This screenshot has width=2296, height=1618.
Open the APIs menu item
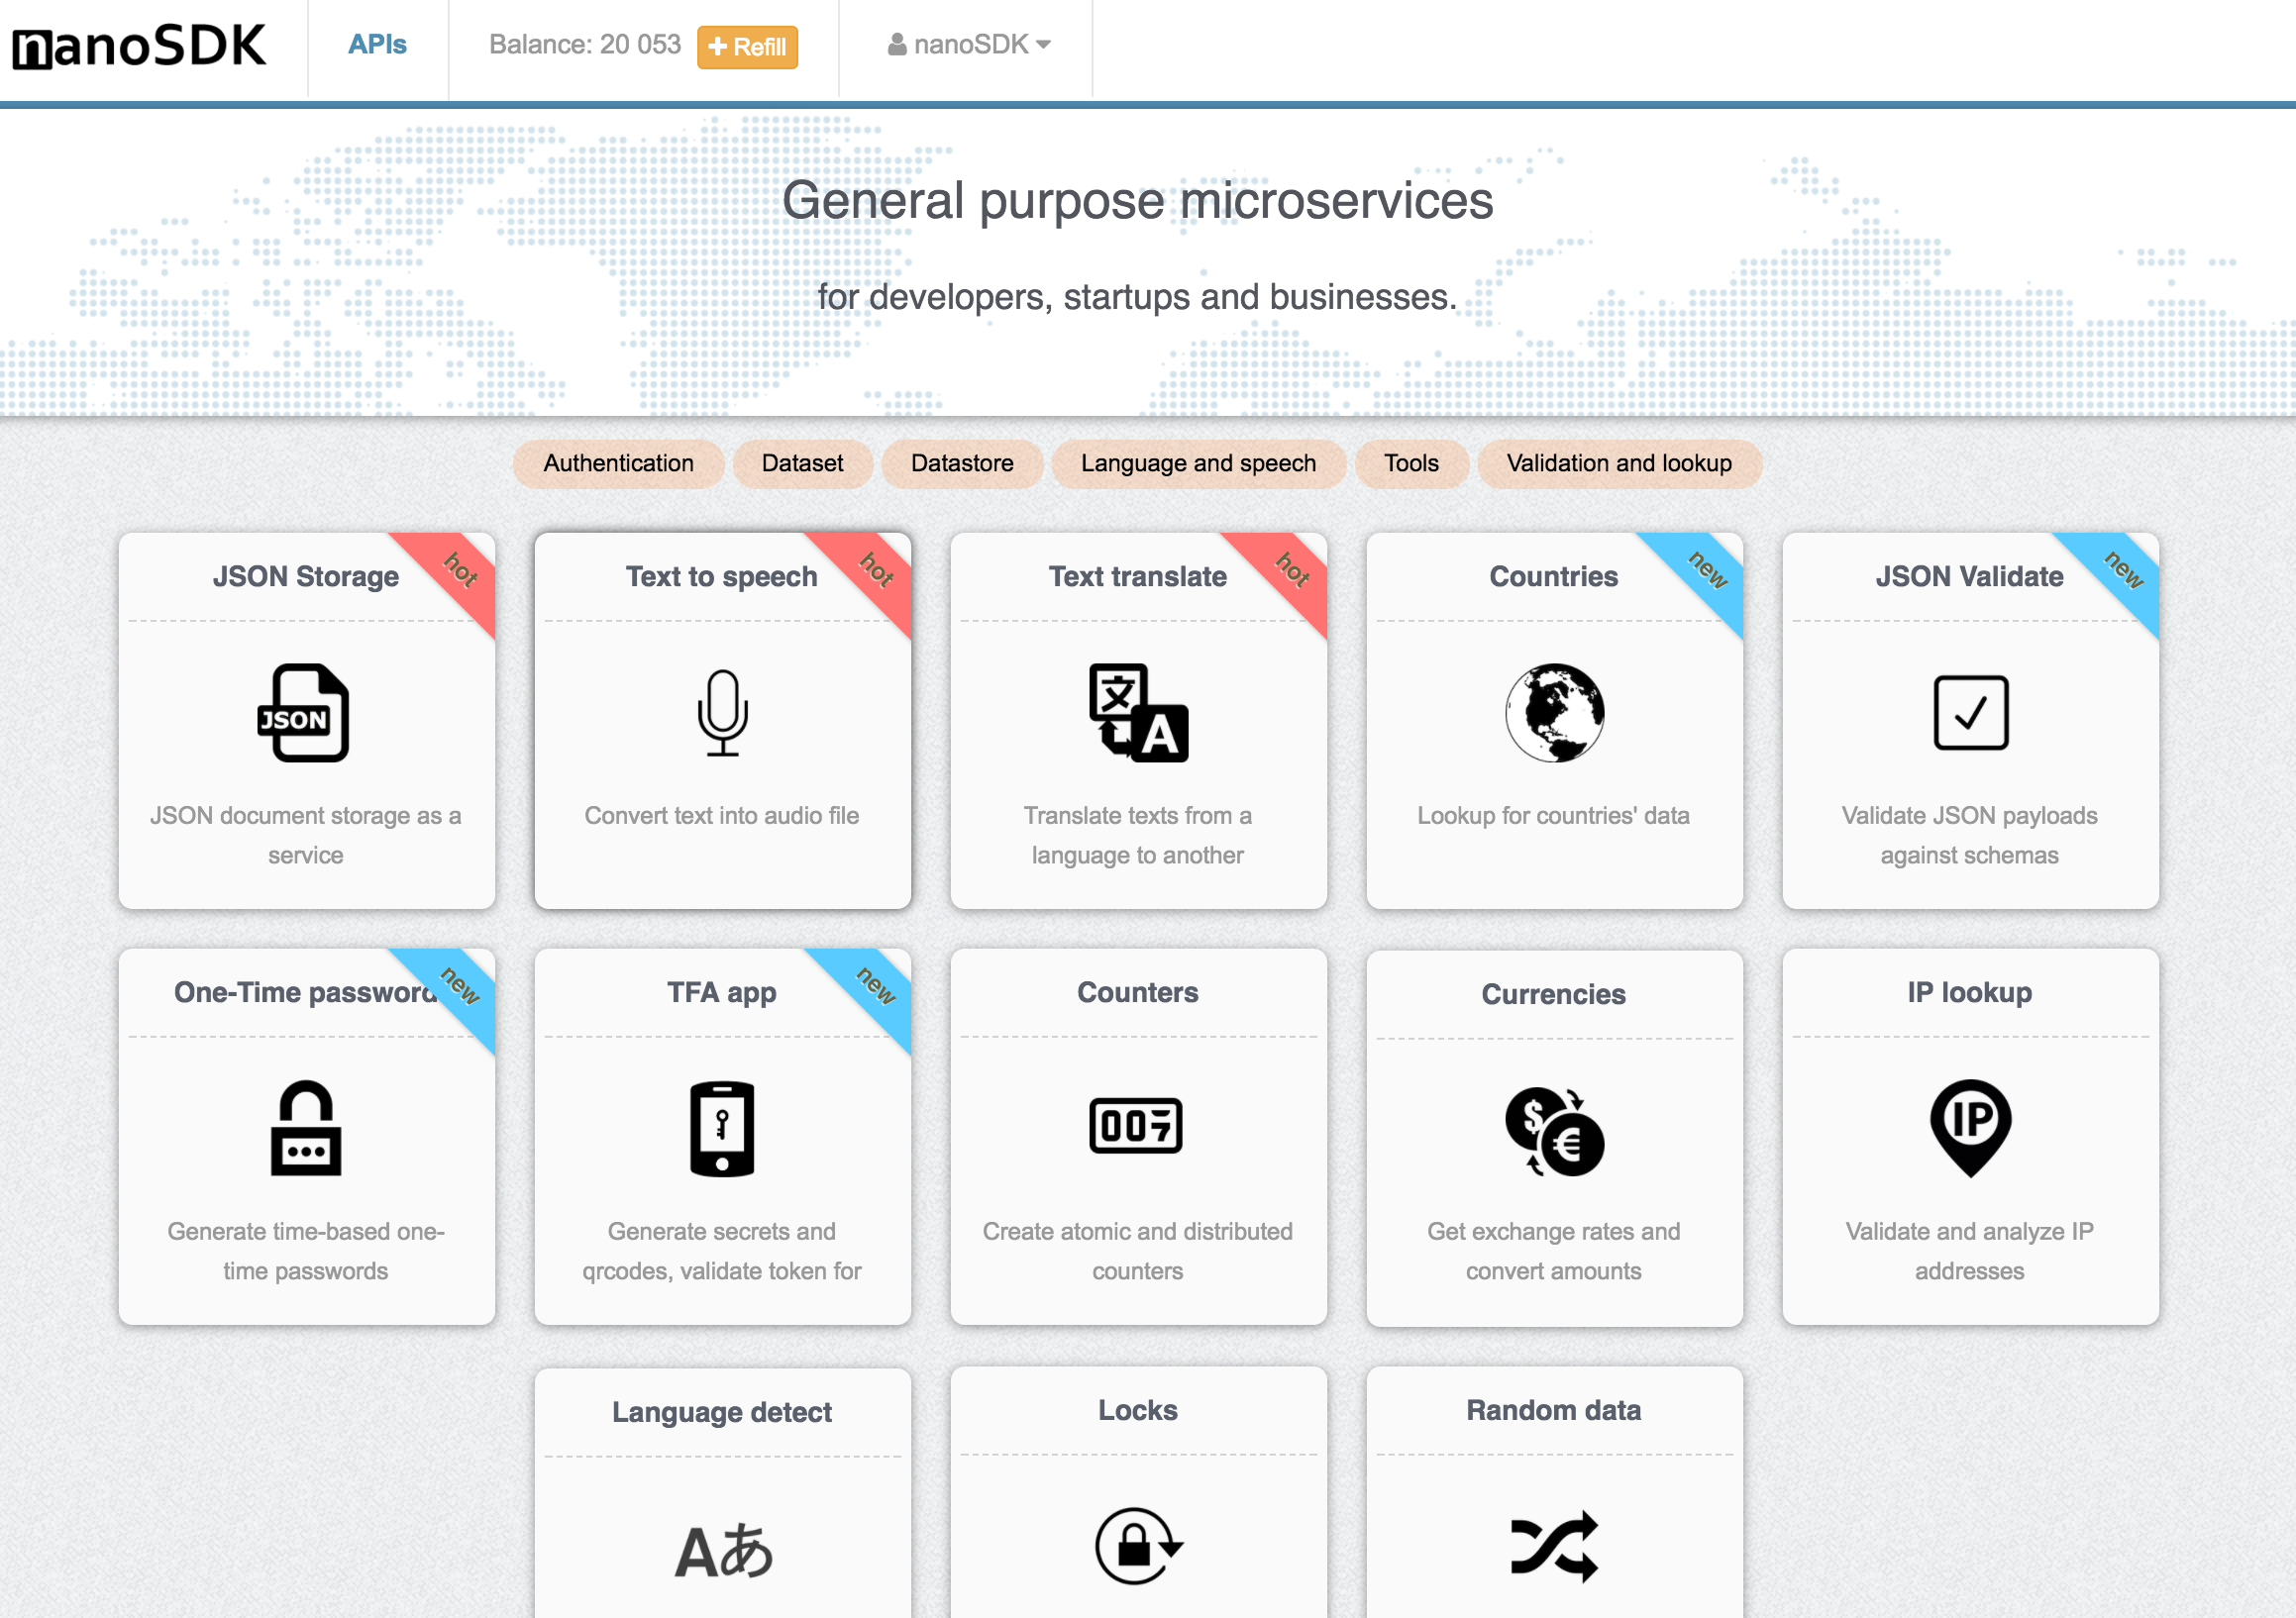[x=377, y=45]
